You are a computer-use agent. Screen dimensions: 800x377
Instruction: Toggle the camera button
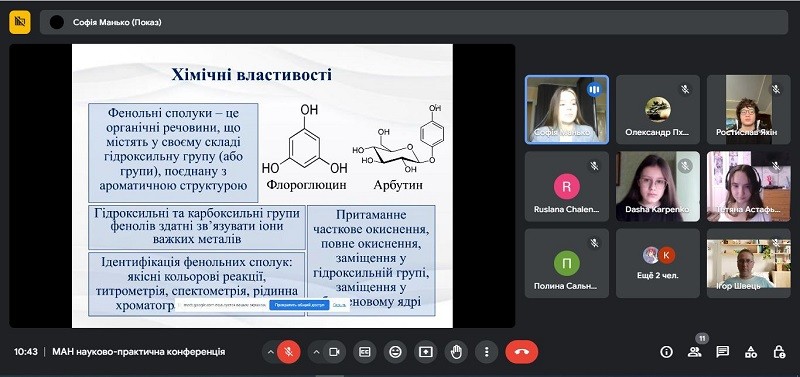[334, 352]
